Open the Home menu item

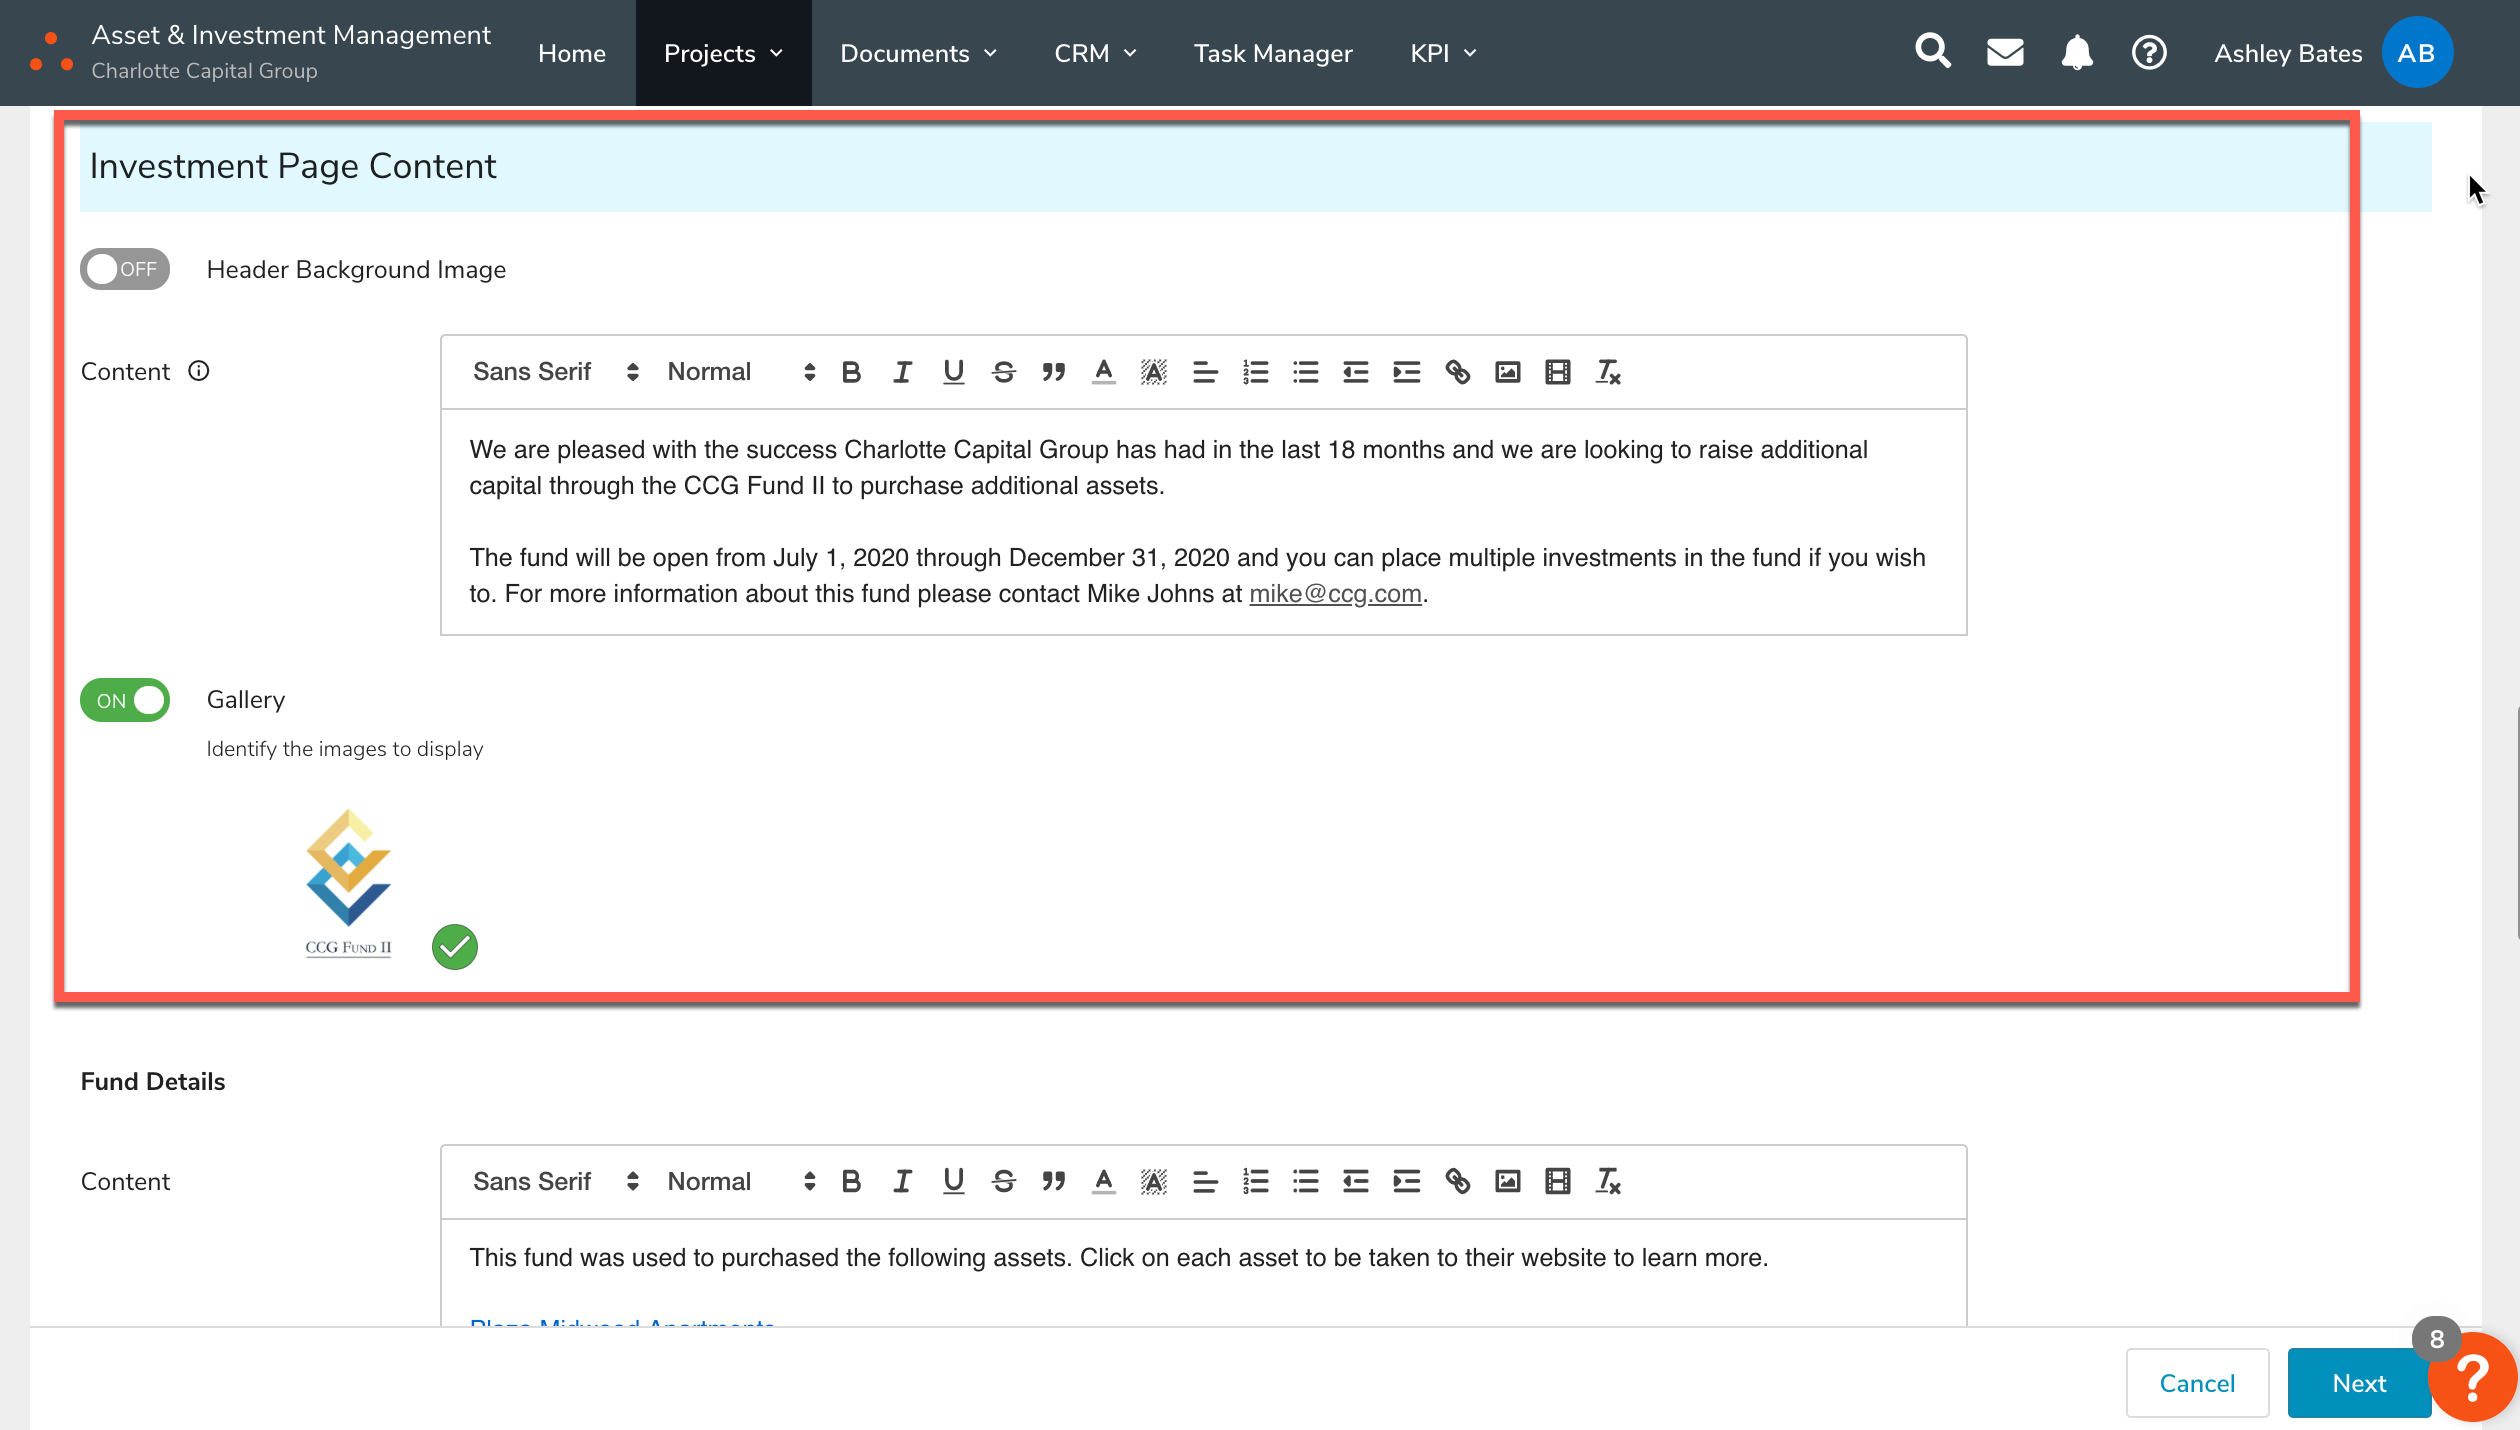tap(571, 53)
